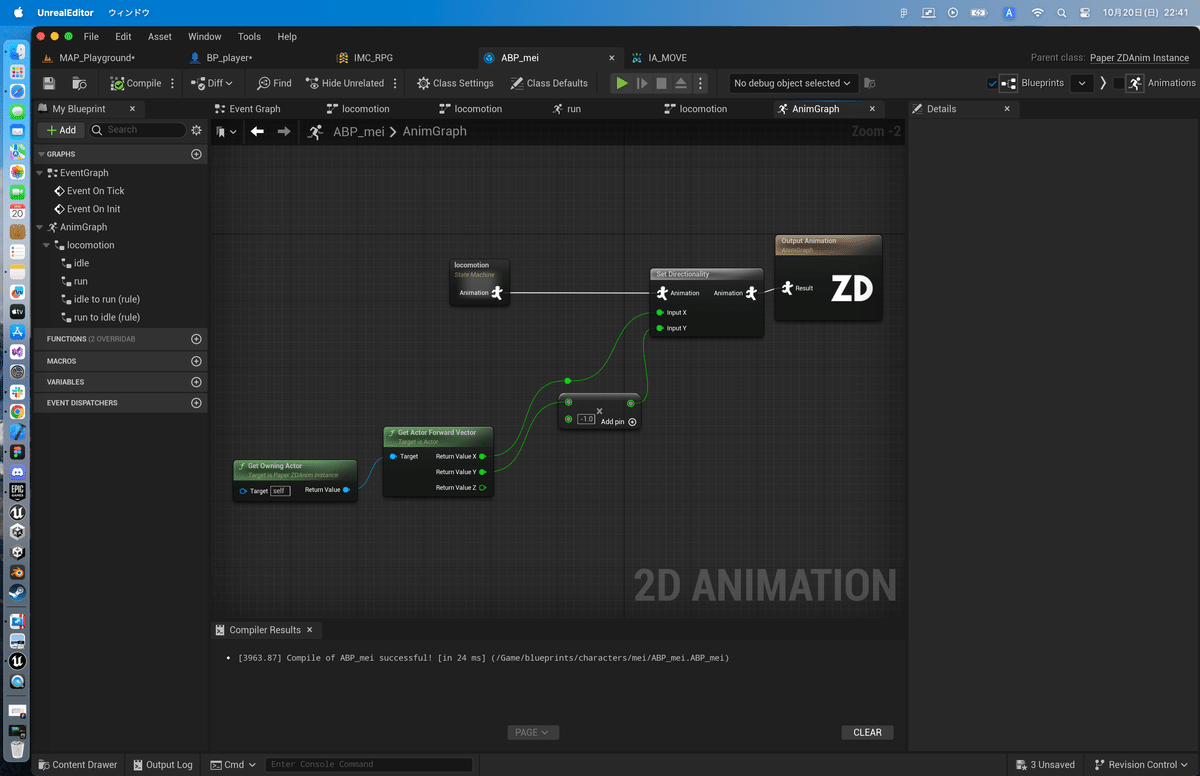Click the browse-to-asset icon beside Save
Viewport: 1200px width, 776px height.
click(x=78, y=83)
